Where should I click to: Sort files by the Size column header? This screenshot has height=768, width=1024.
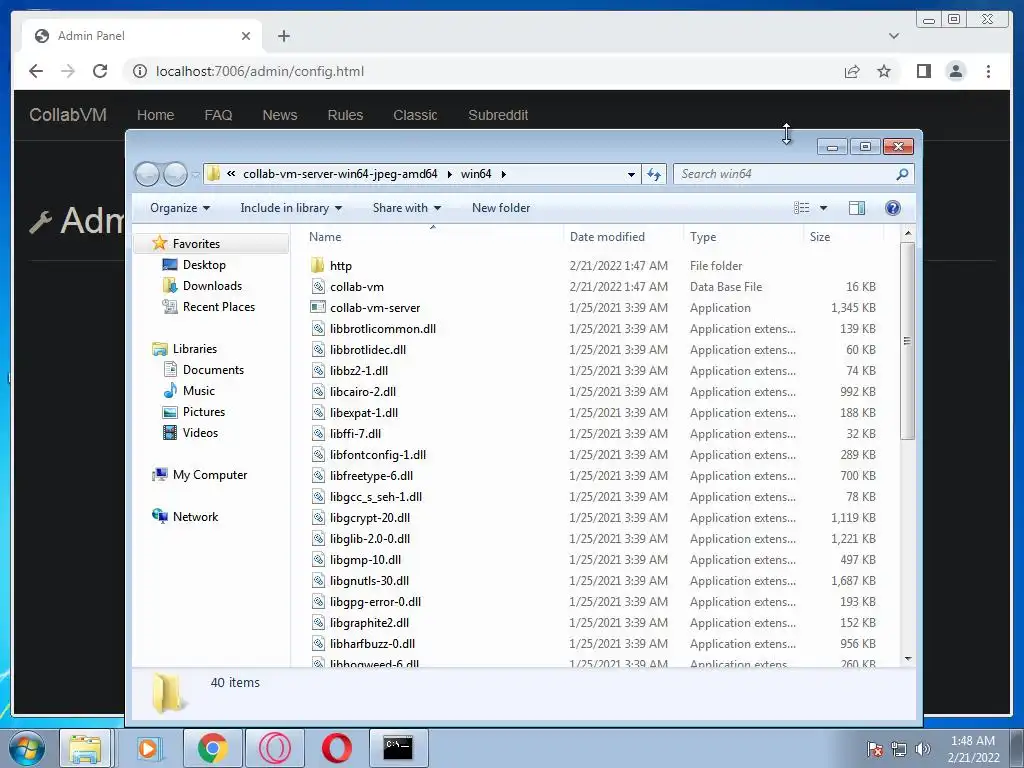point(843,236)
